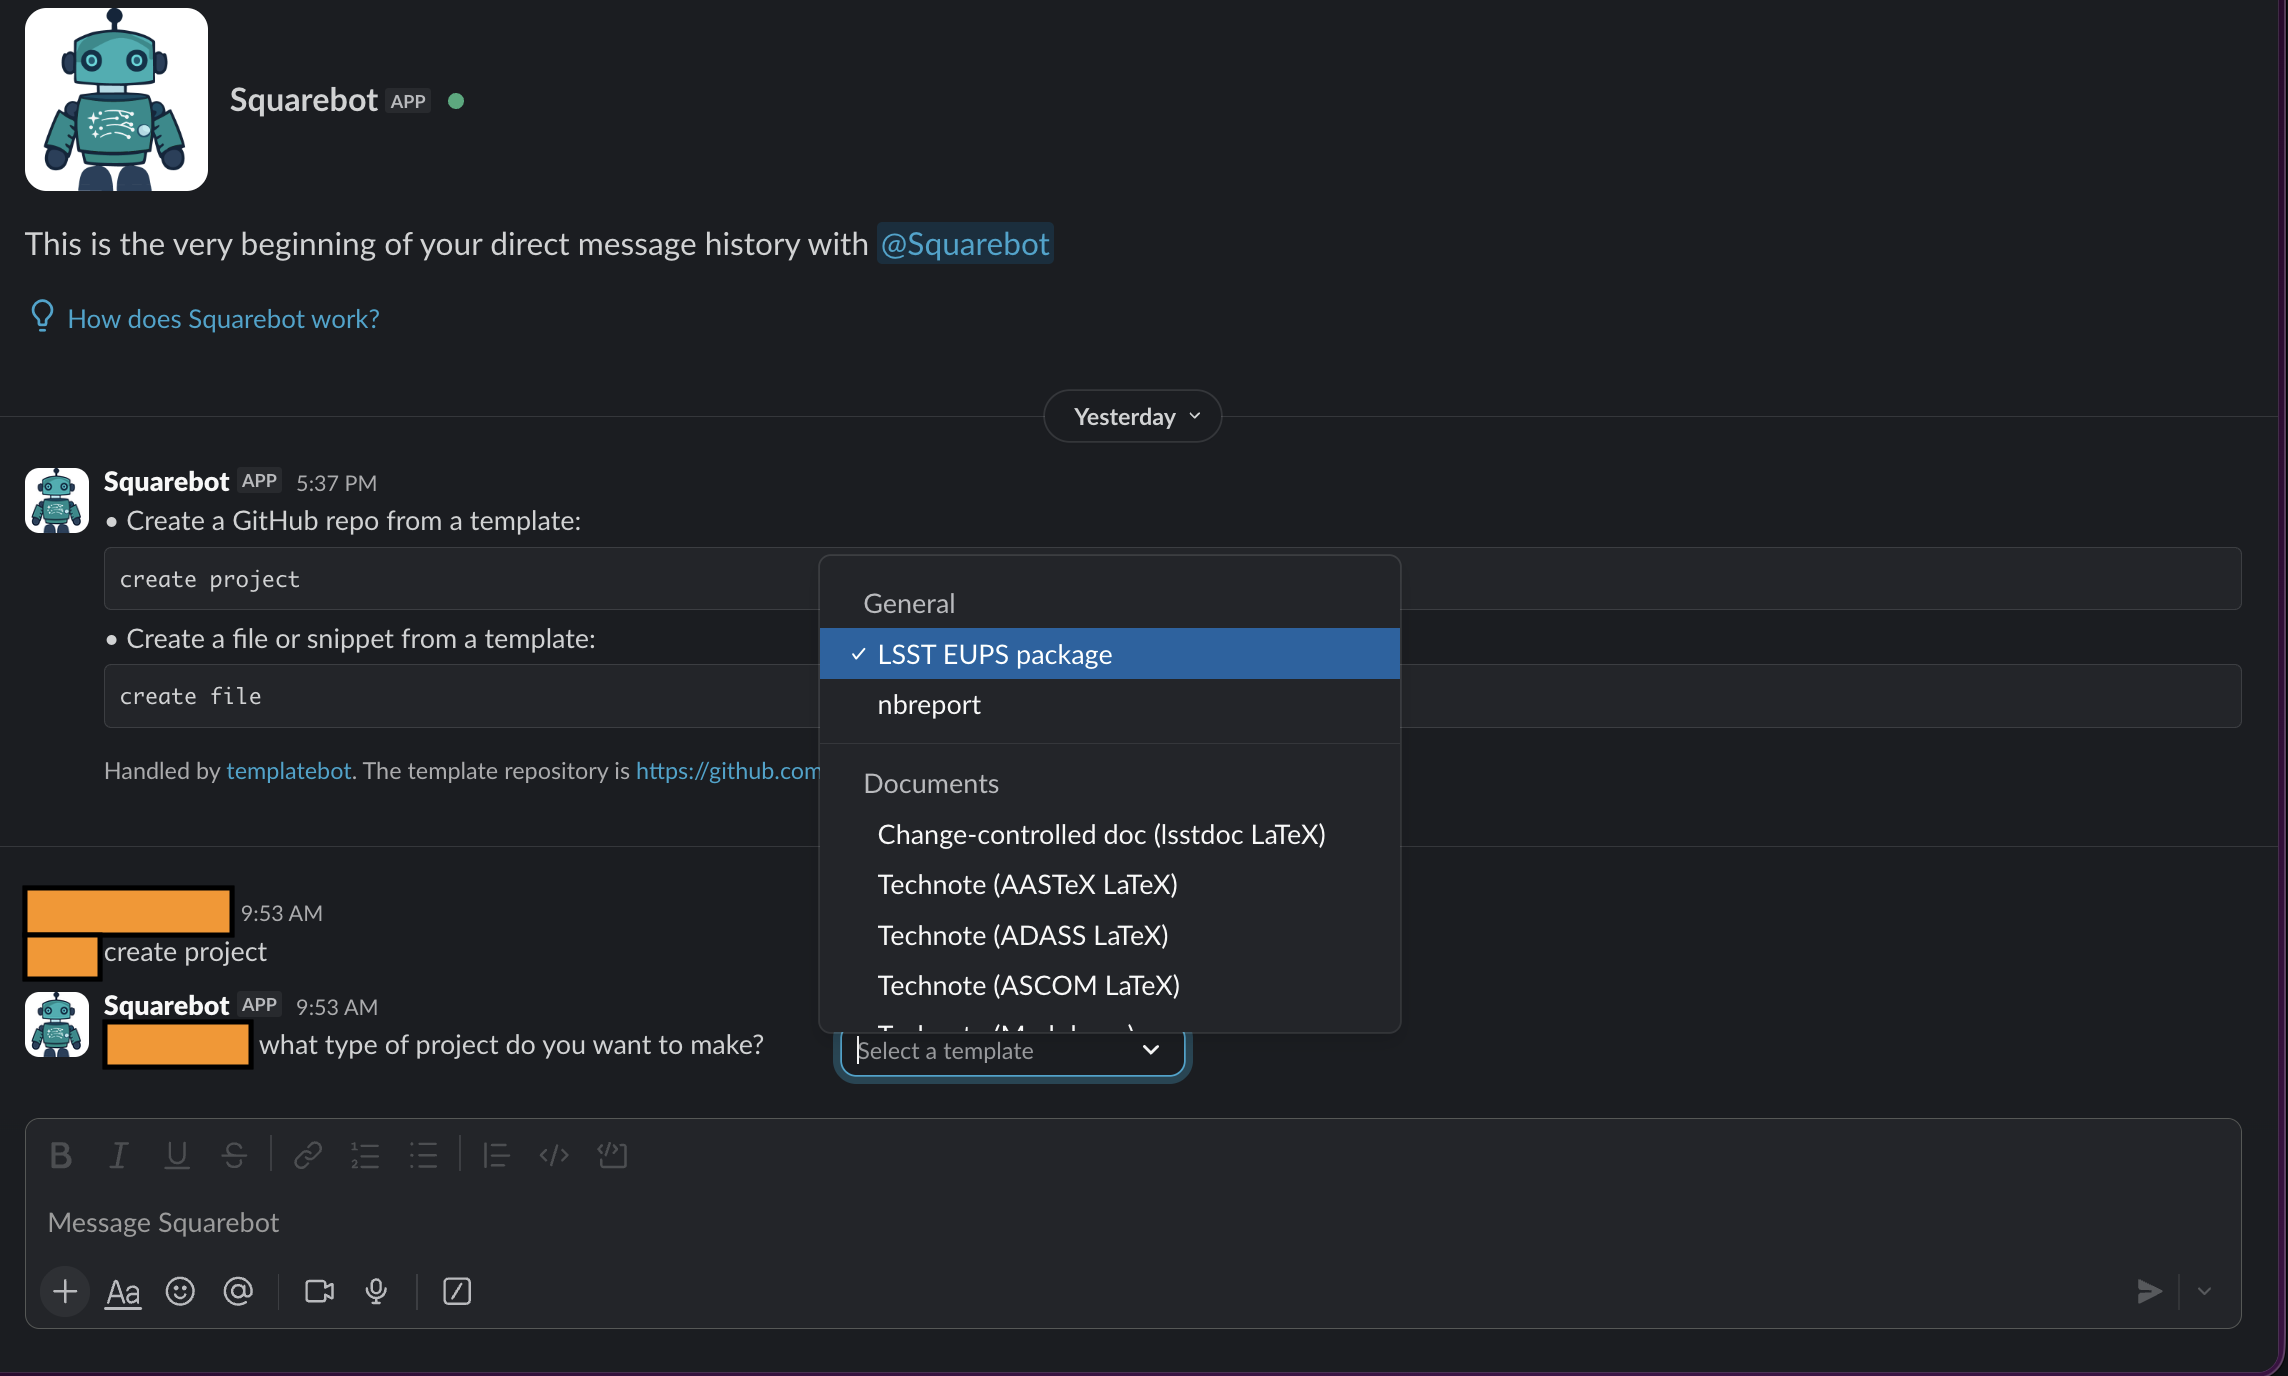Follow the templatebot link
Screen dimensions: 2288x1376
tap(288, 771)
